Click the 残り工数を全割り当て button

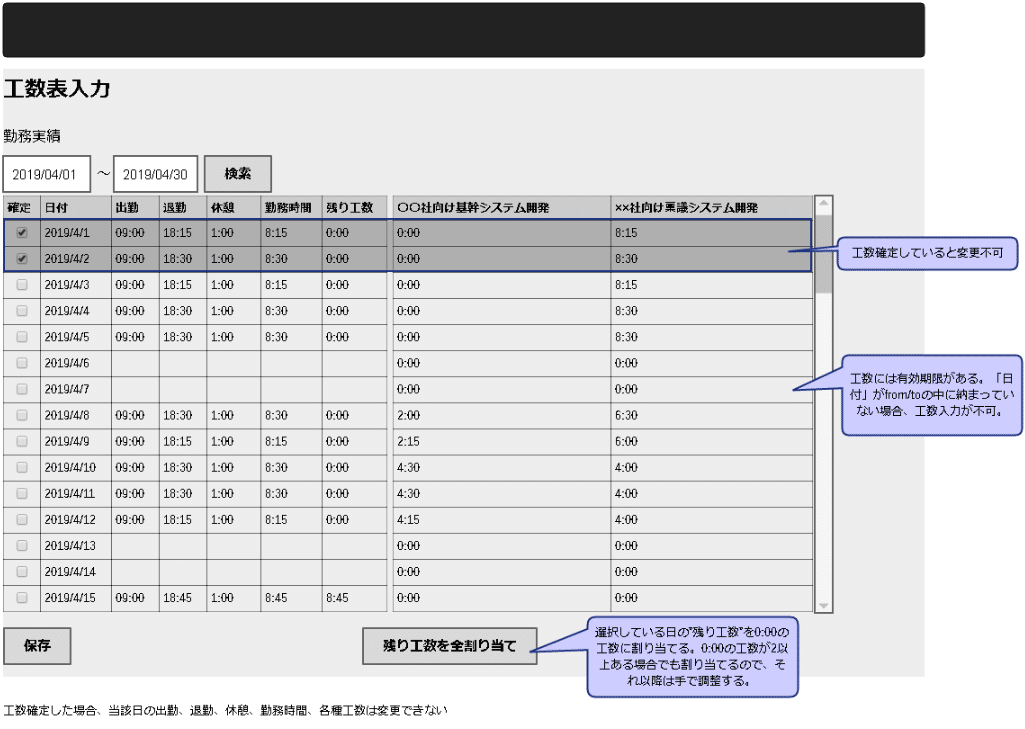pos(450,645)
